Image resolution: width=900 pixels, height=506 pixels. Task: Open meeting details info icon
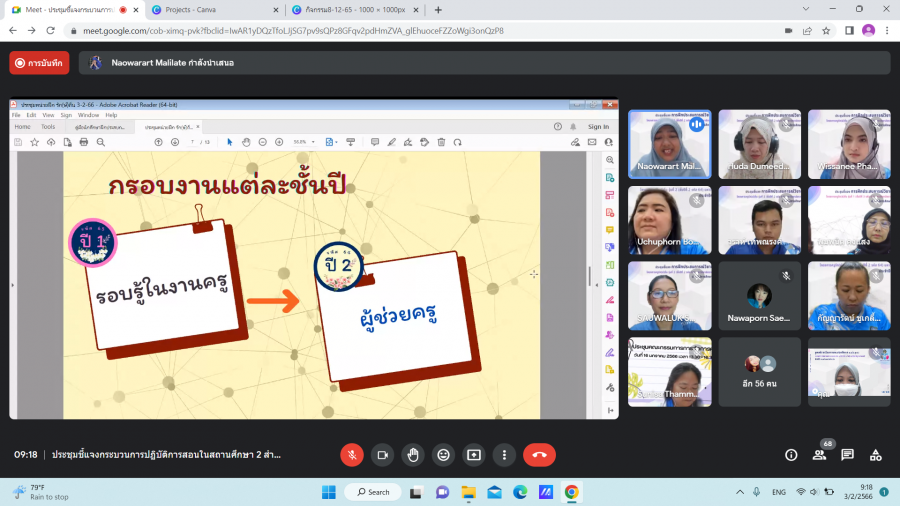[x=791, y=455]
